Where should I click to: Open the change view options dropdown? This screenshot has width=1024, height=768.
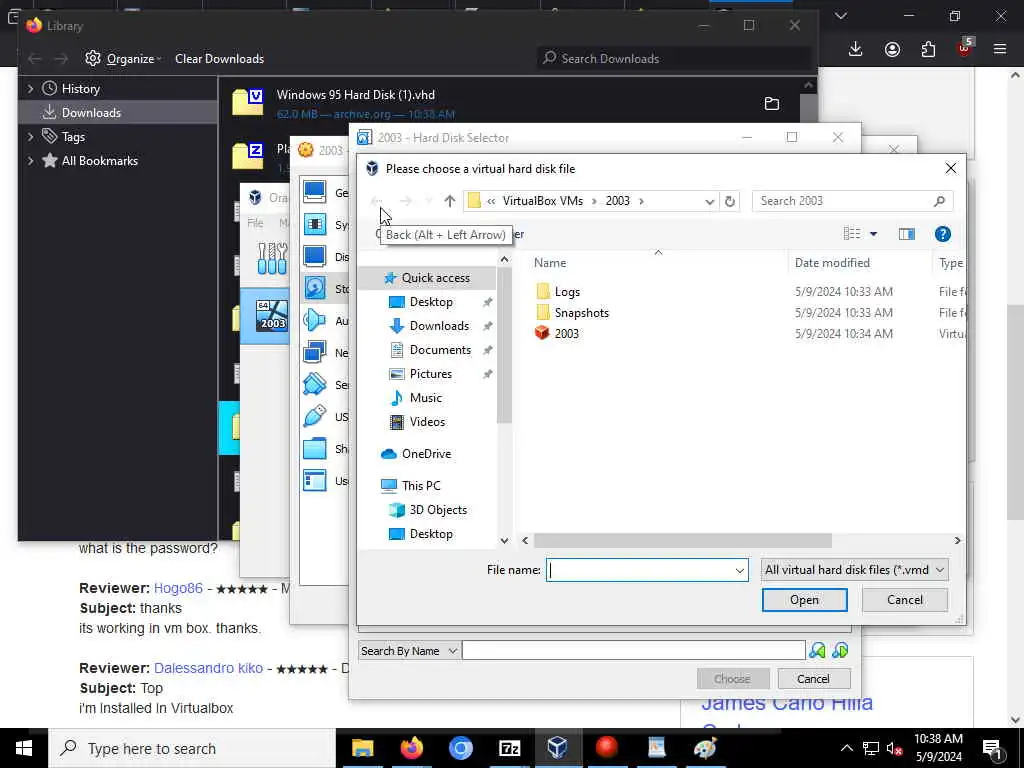tap(873, 234)
